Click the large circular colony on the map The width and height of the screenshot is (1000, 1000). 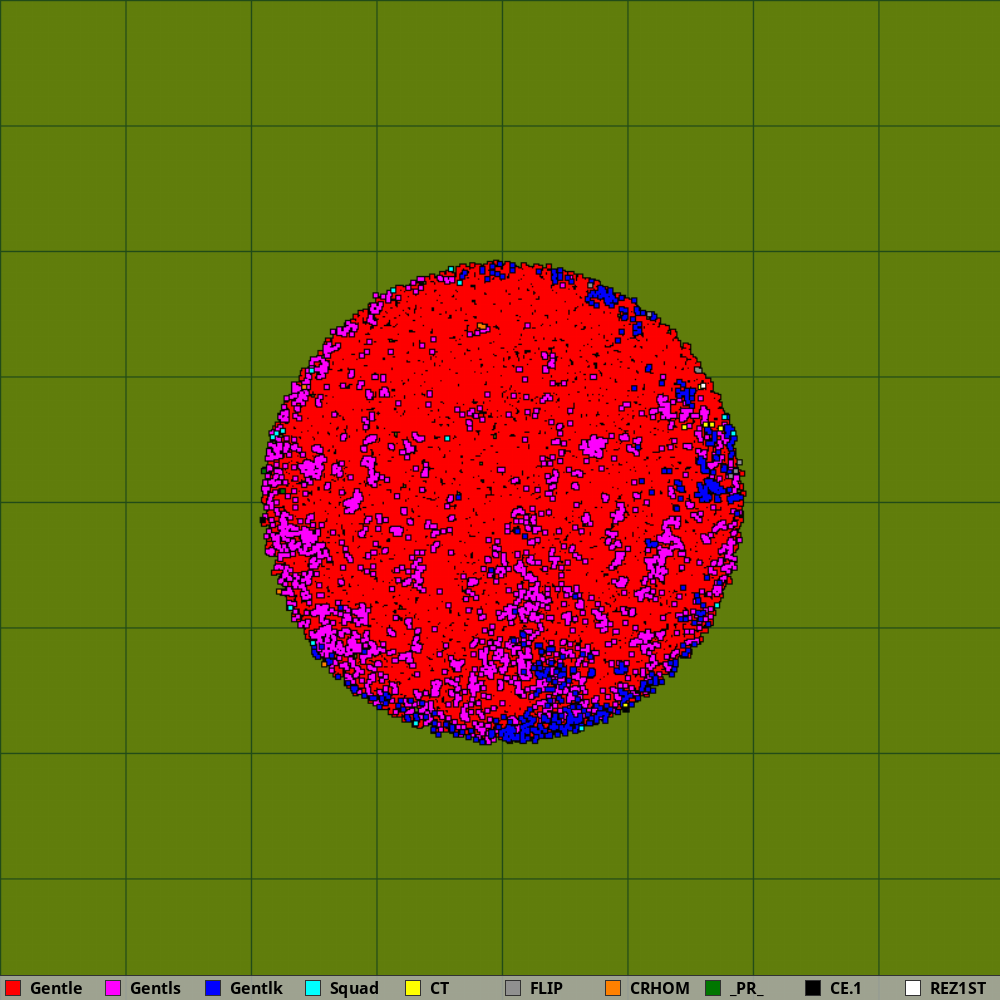point(503,502)
